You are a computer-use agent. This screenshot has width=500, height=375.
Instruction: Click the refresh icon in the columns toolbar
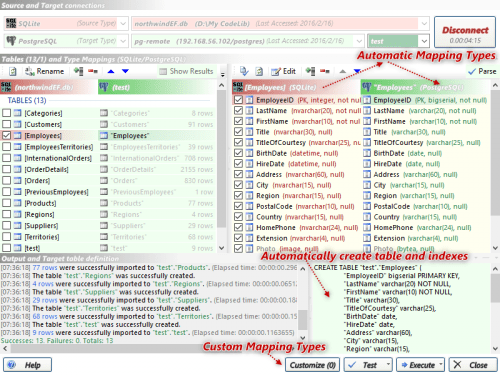coord(259,71)
